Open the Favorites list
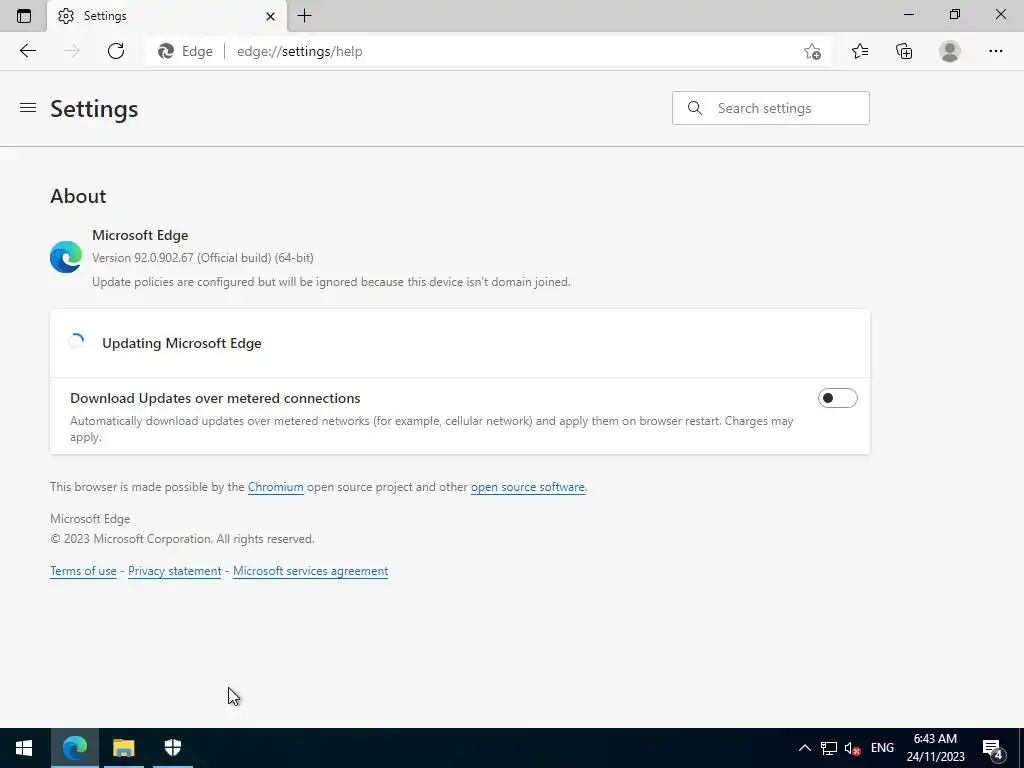The image size is (1024, 768). tap(859, 51)
